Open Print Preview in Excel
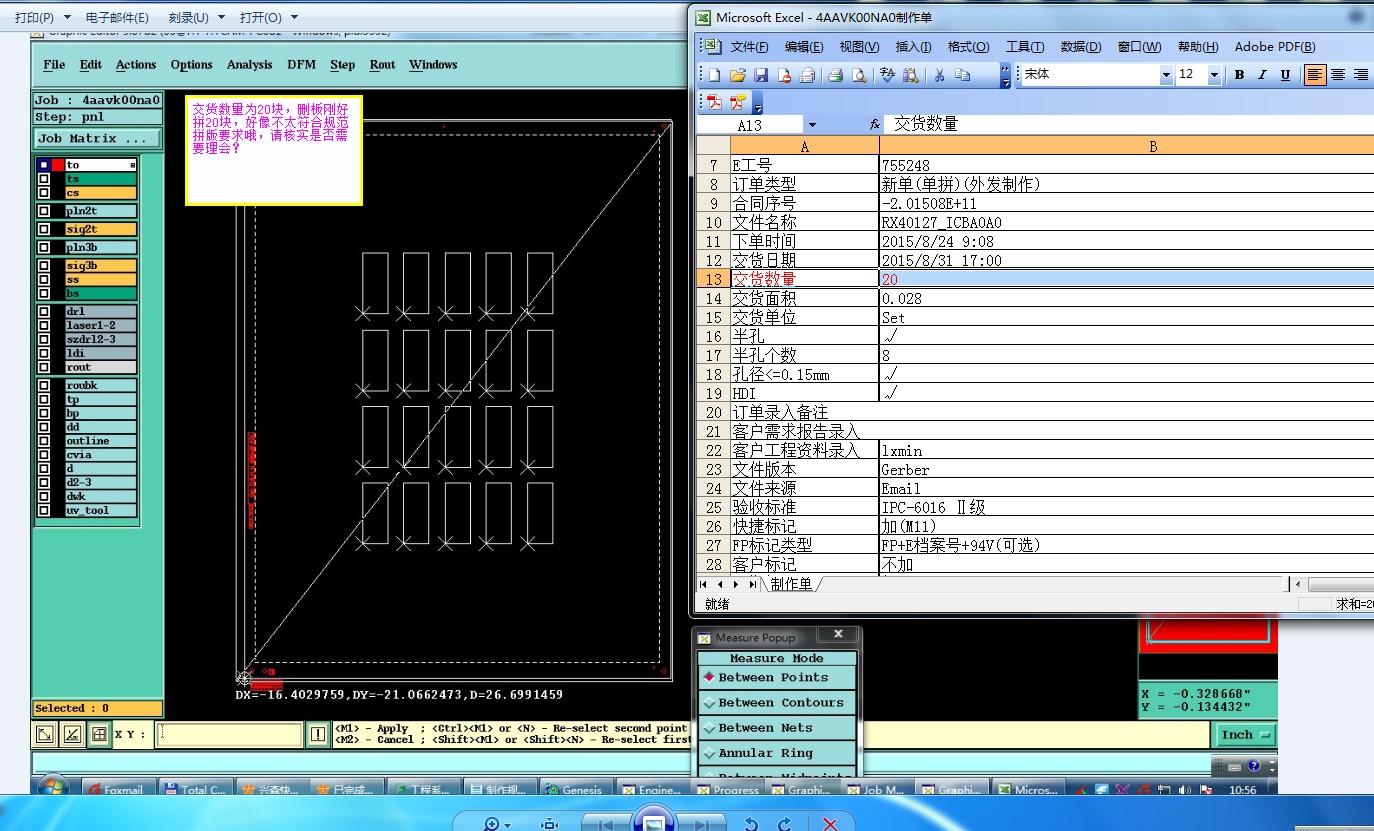Screen dimensions: 1374x831 coord(859,75)
